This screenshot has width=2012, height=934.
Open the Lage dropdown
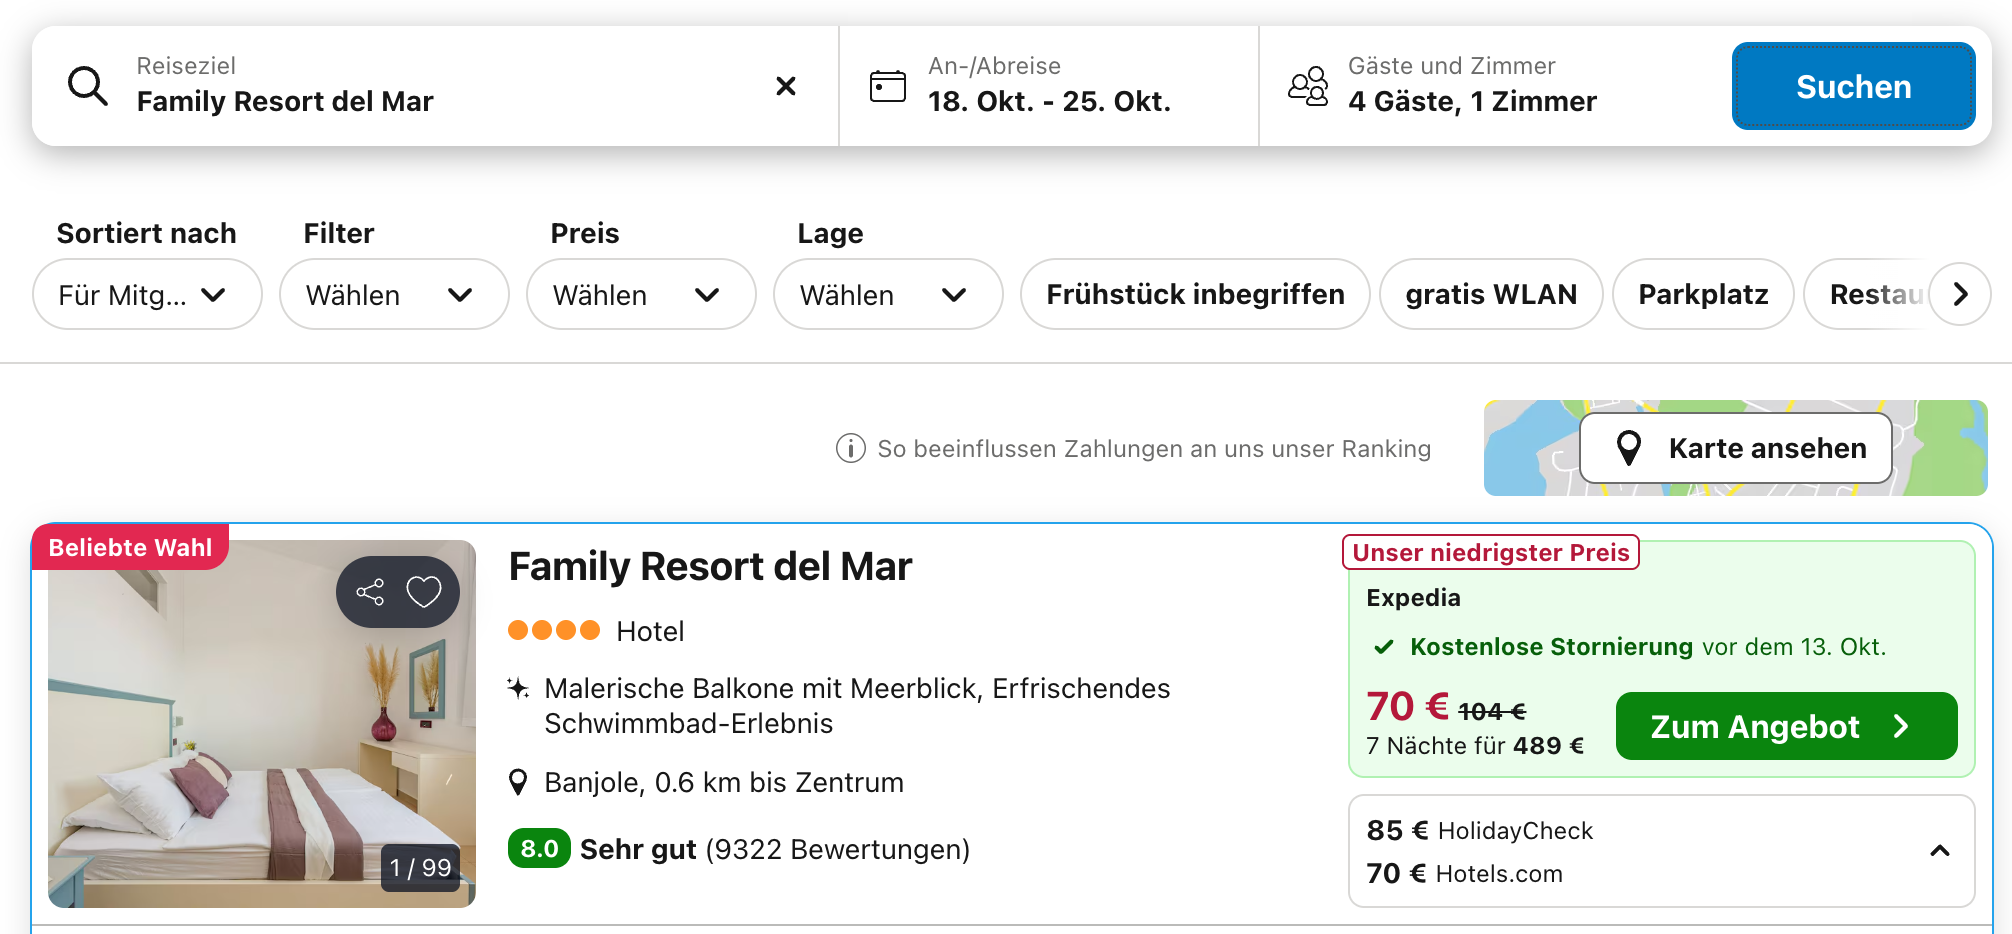887,295
